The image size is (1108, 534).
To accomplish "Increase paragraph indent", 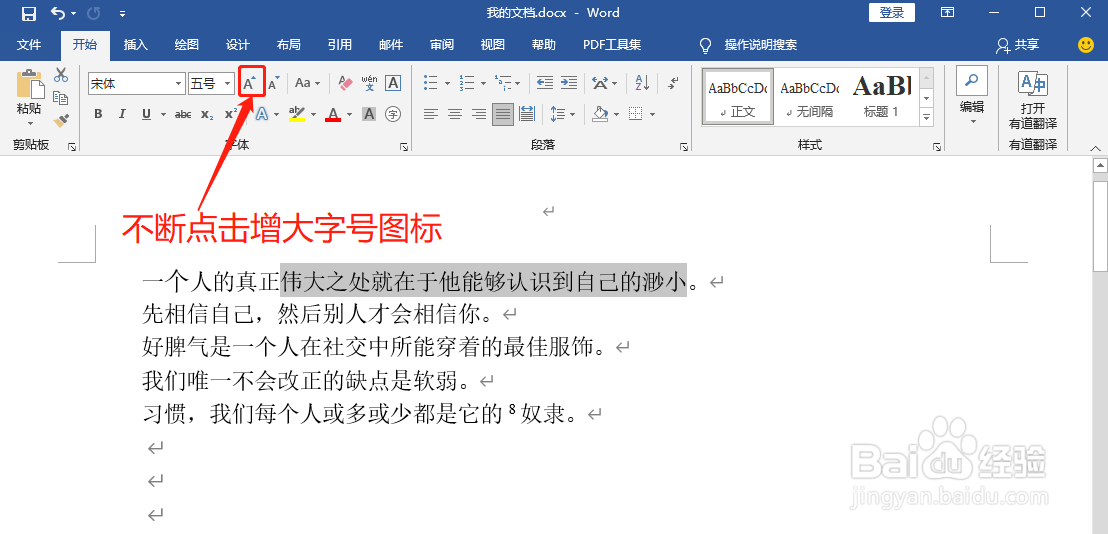I will [569, 83].
